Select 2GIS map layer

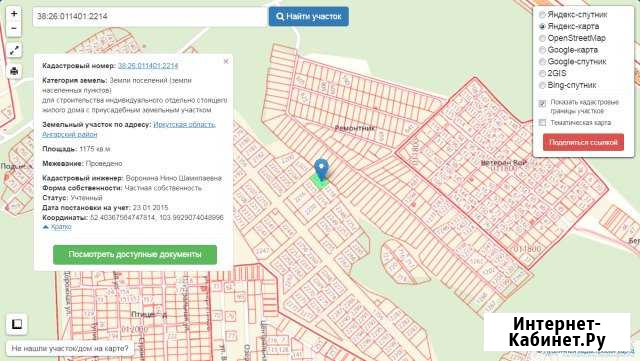pyautogui.click(x=542, y=74)
